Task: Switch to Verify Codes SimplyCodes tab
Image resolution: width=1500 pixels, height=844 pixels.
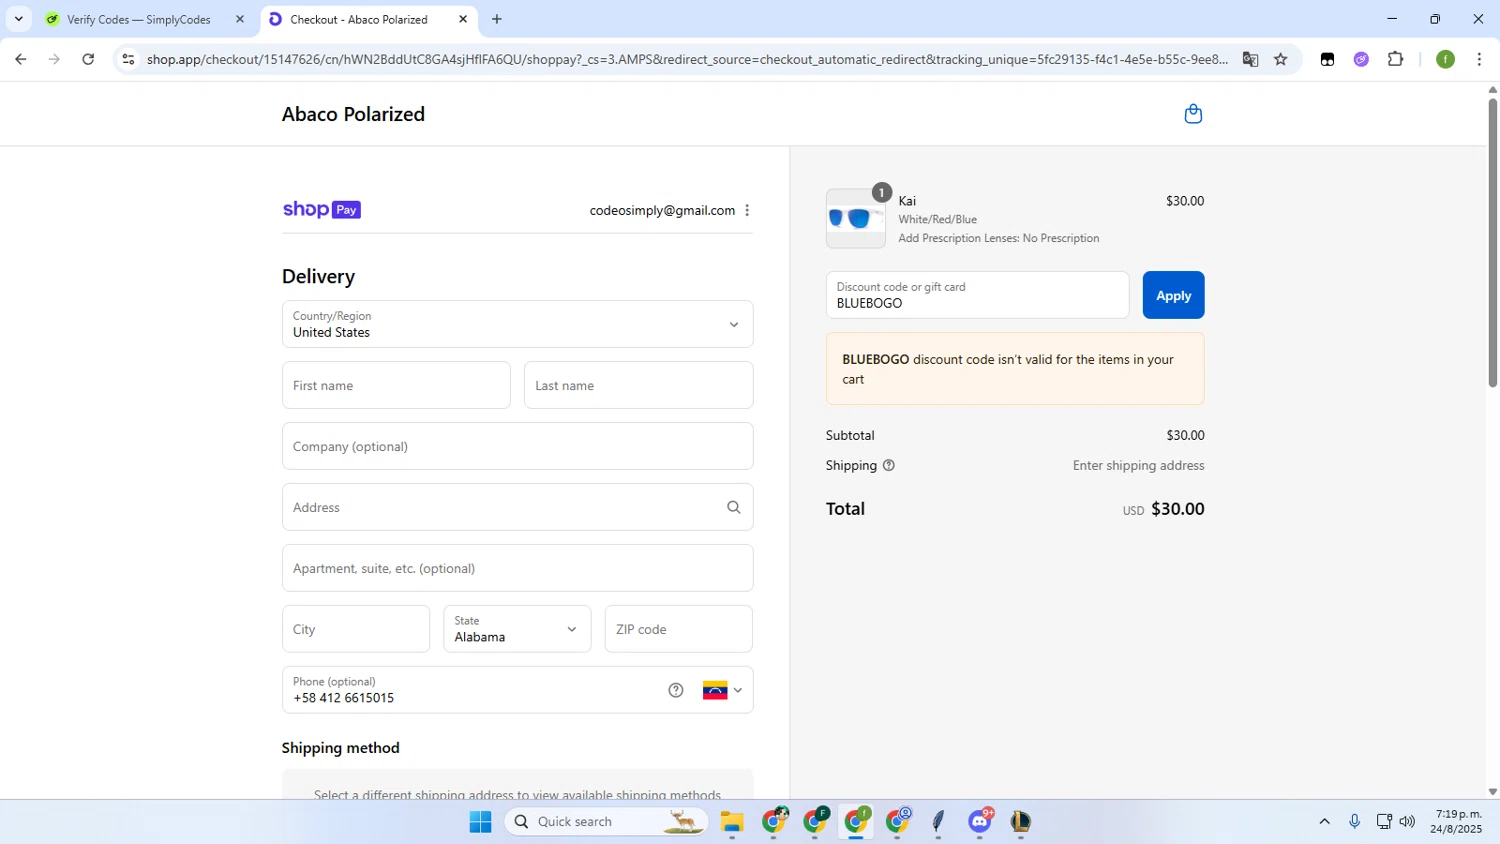Action: coord(145,19)
